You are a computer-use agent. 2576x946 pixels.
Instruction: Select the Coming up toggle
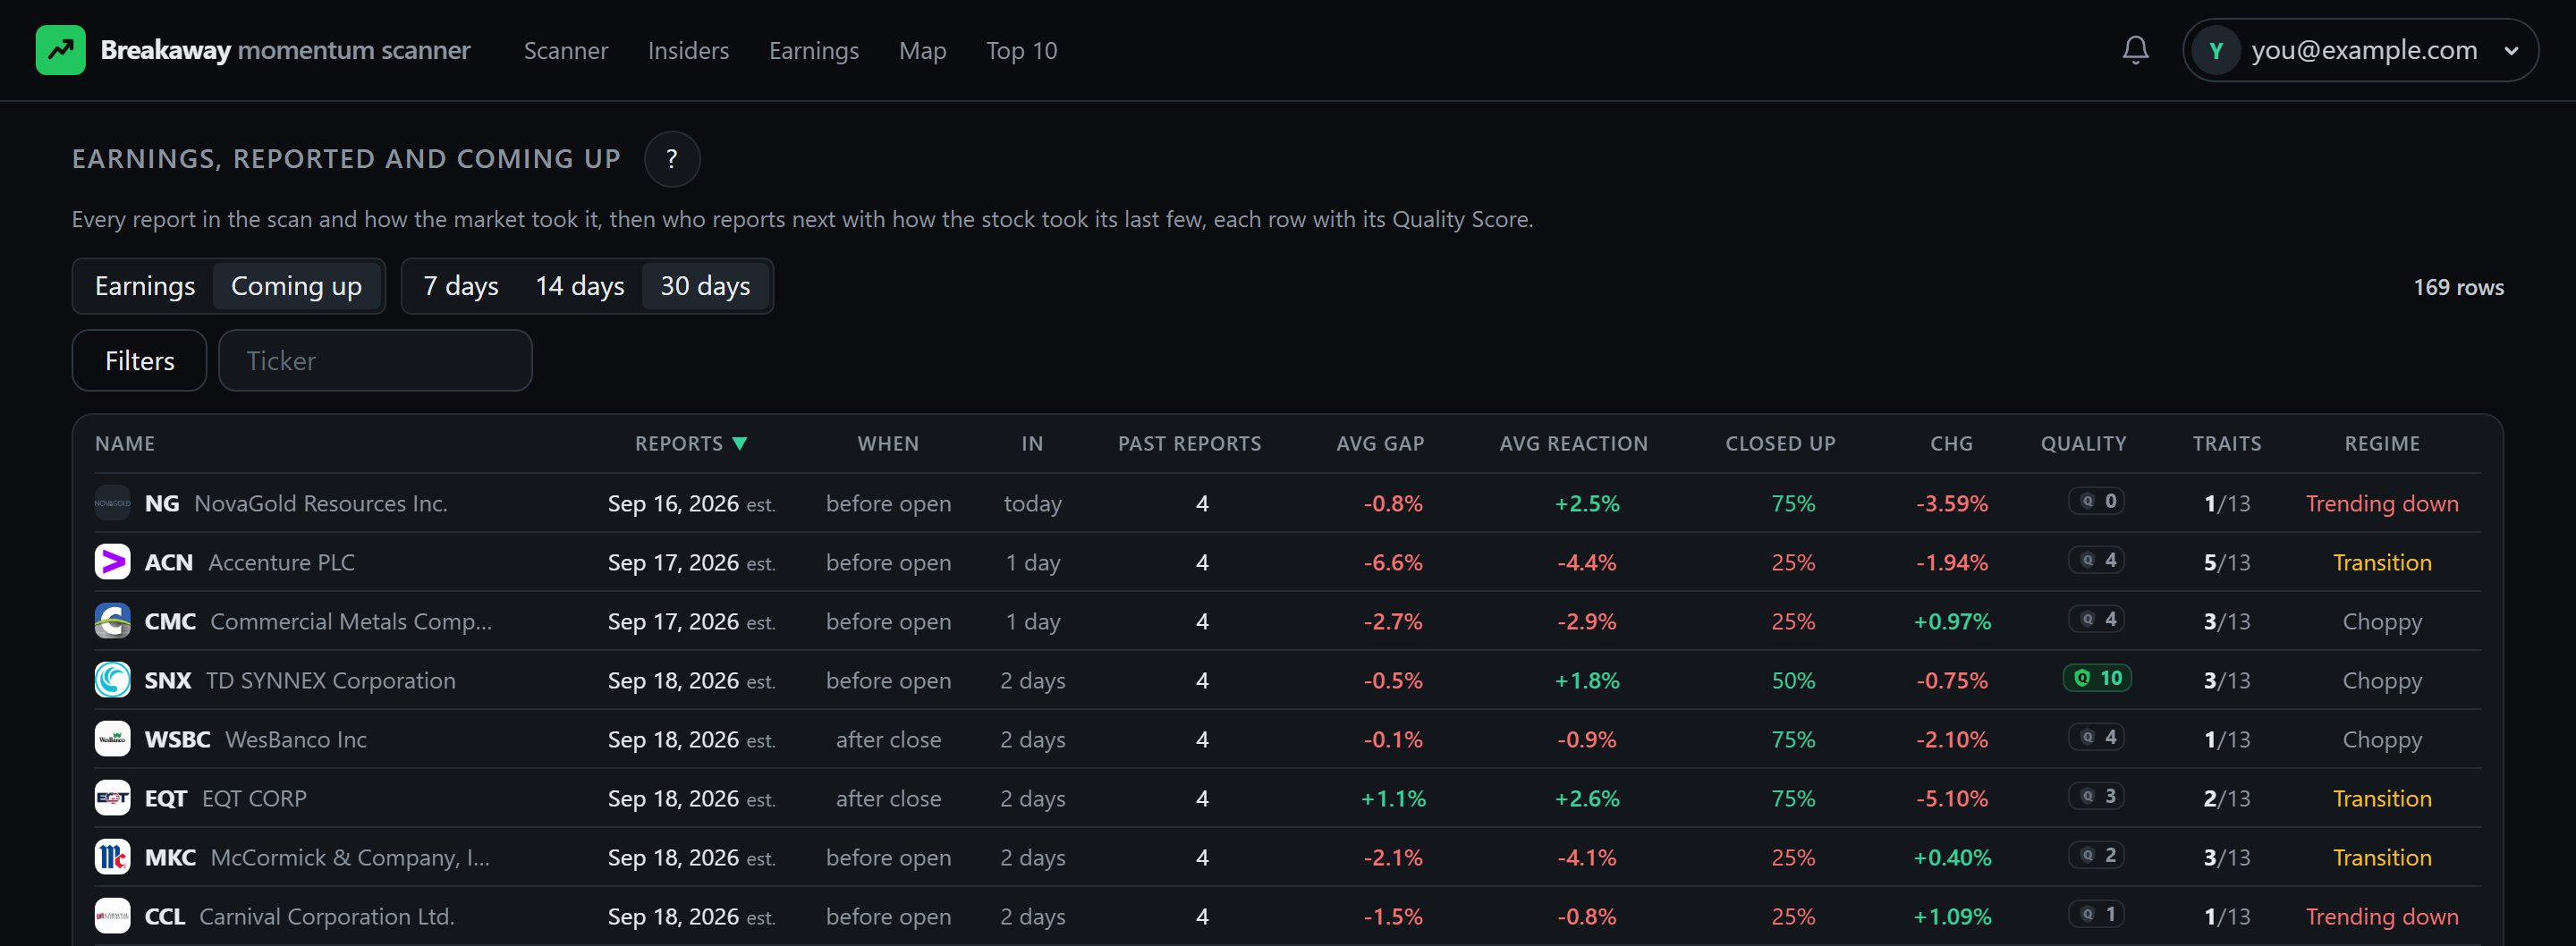coord(296,286)
